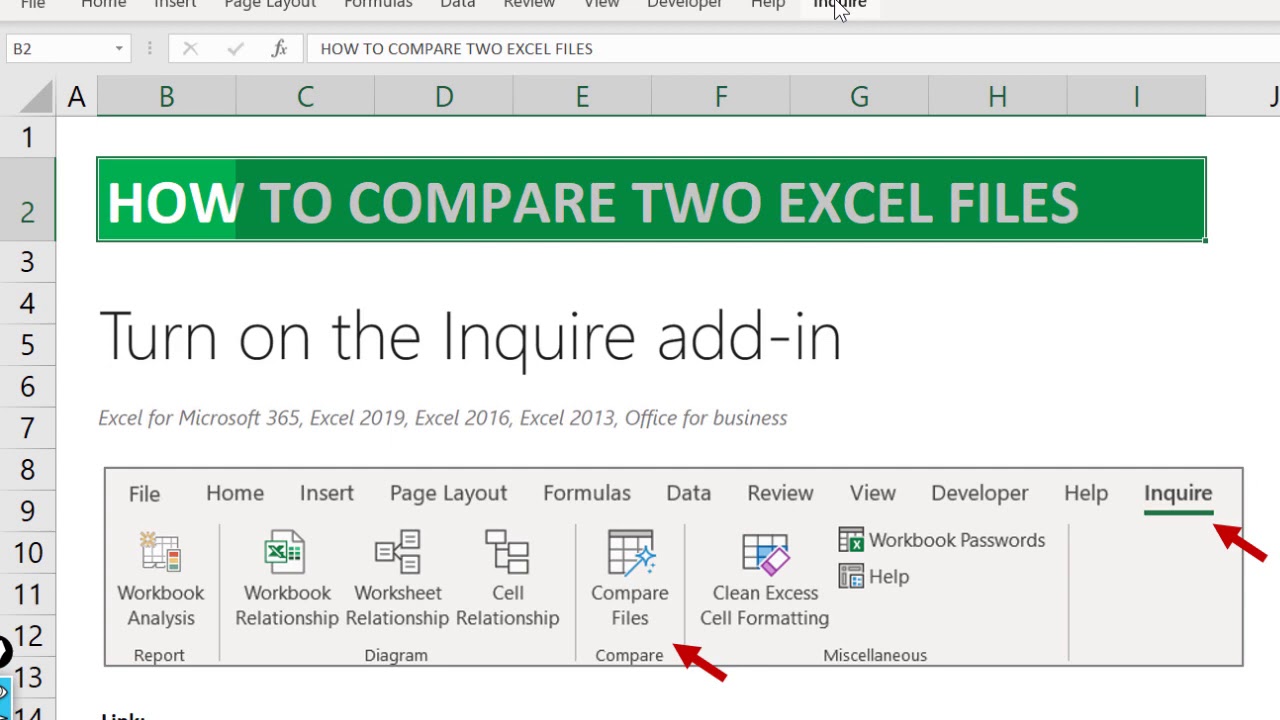The height and width of the screenshot is (720, 1280).
Task: Open the Home tab in the top ribbon
Action: [103, 4]
